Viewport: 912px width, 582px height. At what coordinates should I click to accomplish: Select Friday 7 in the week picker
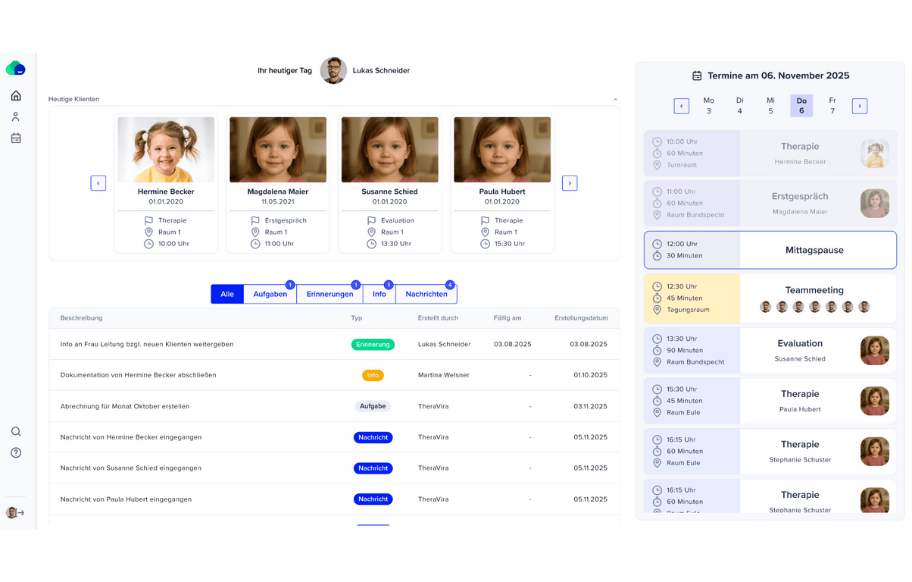832,105
